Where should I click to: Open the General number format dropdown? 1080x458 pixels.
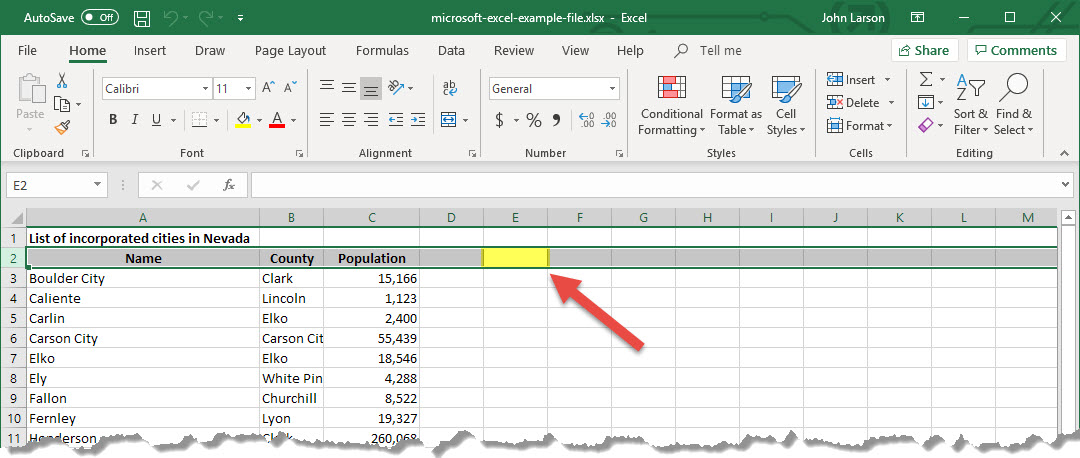pyautogui.click(x=612, y=89)
